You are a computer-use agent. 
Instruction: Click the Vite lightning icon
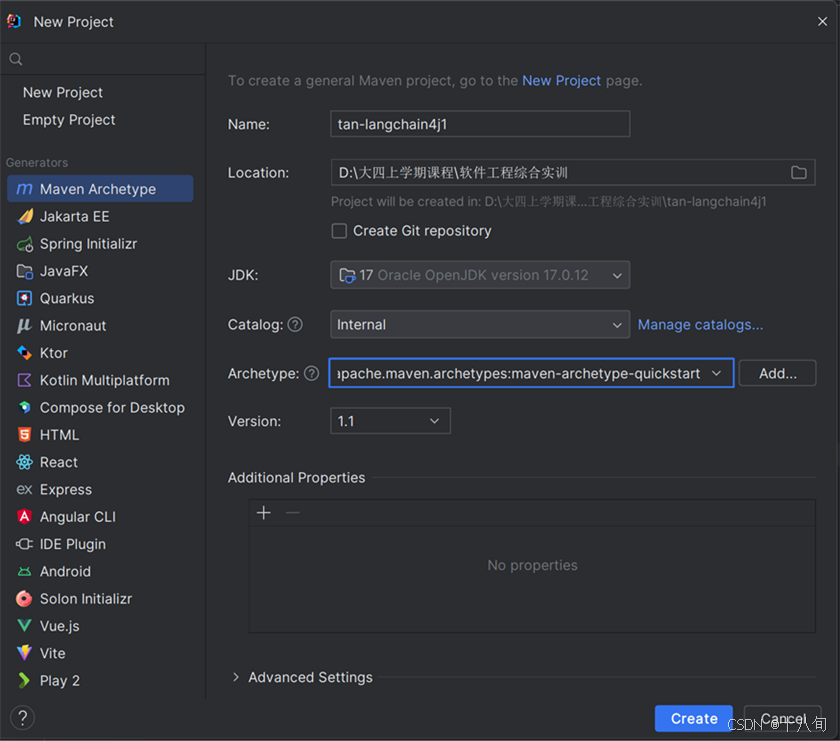pos(25,653)
